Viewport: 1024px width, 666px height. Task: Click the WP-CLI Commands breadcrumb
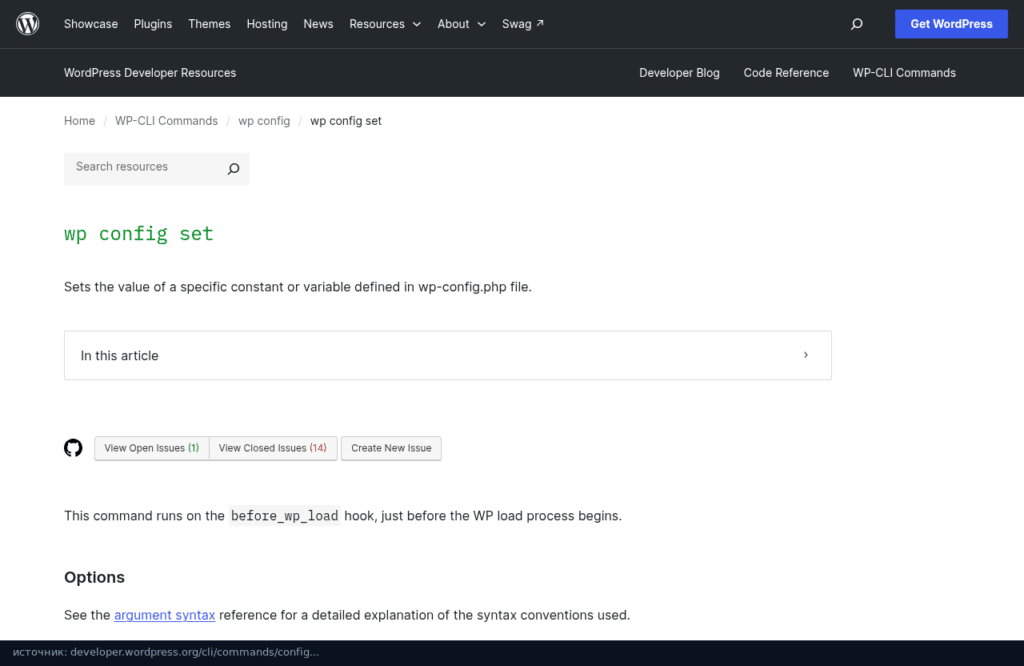click(x=167, y=121)
